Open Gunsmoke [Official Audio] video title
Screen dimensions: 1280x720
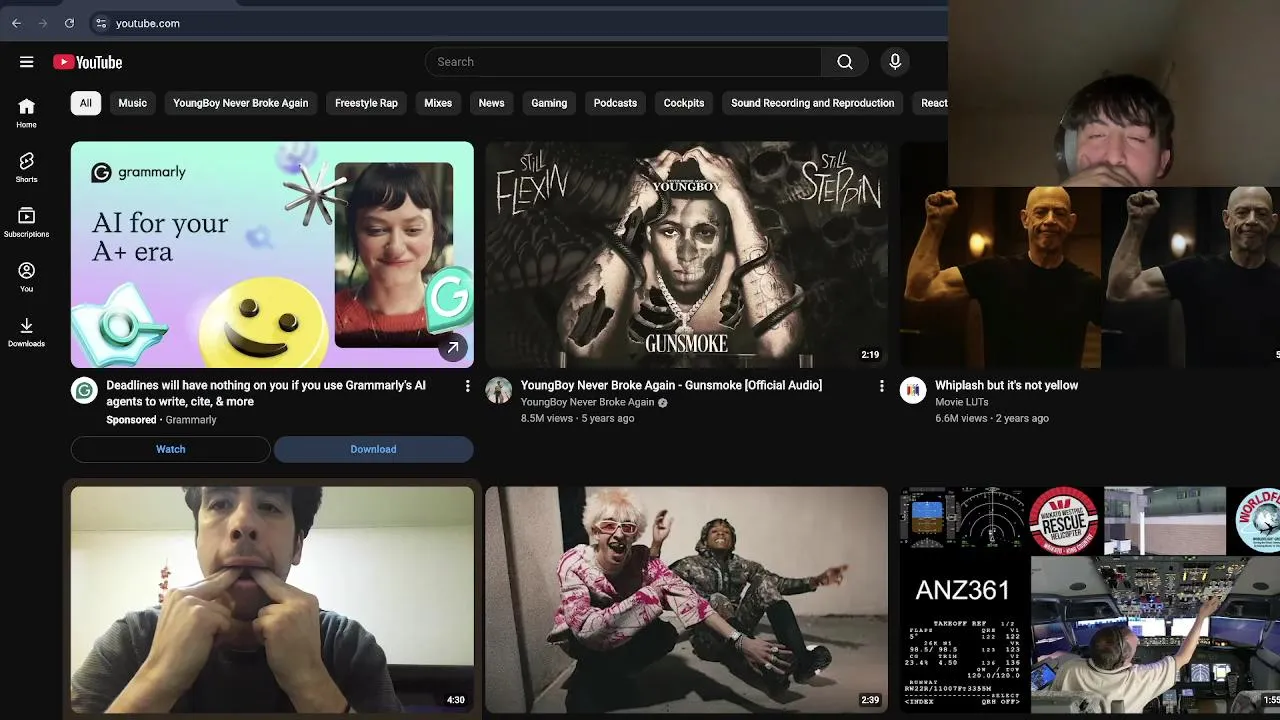pos(671,385)
